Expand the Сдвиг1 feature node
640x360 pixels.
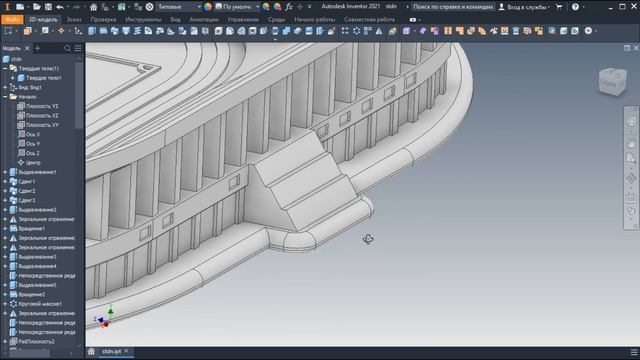click(x=5, y=182)
